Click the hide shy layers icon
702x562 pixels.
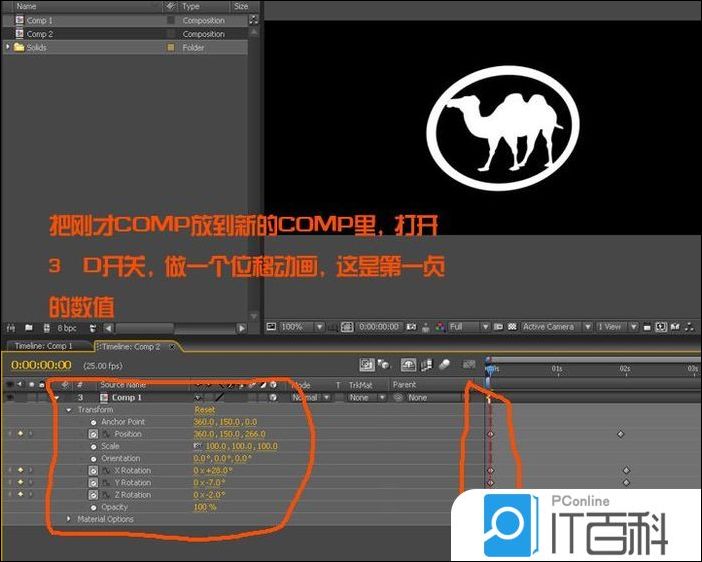point(408,365)
